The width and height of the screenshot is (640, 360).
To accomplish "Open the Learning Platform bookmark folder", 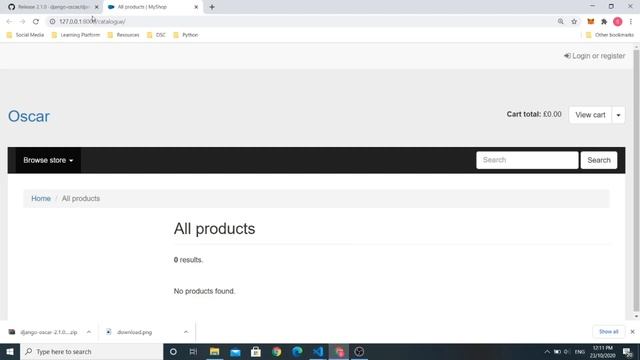I will point(76,35).
